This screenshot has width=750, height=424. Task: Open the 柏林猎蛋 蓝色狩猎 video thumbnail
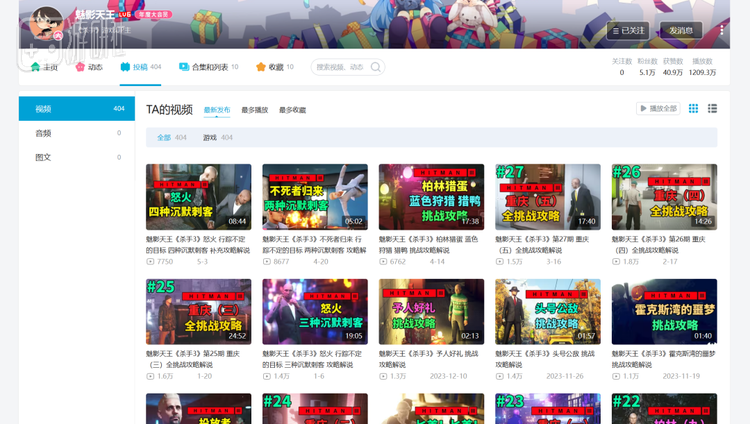tap(431, 196)
